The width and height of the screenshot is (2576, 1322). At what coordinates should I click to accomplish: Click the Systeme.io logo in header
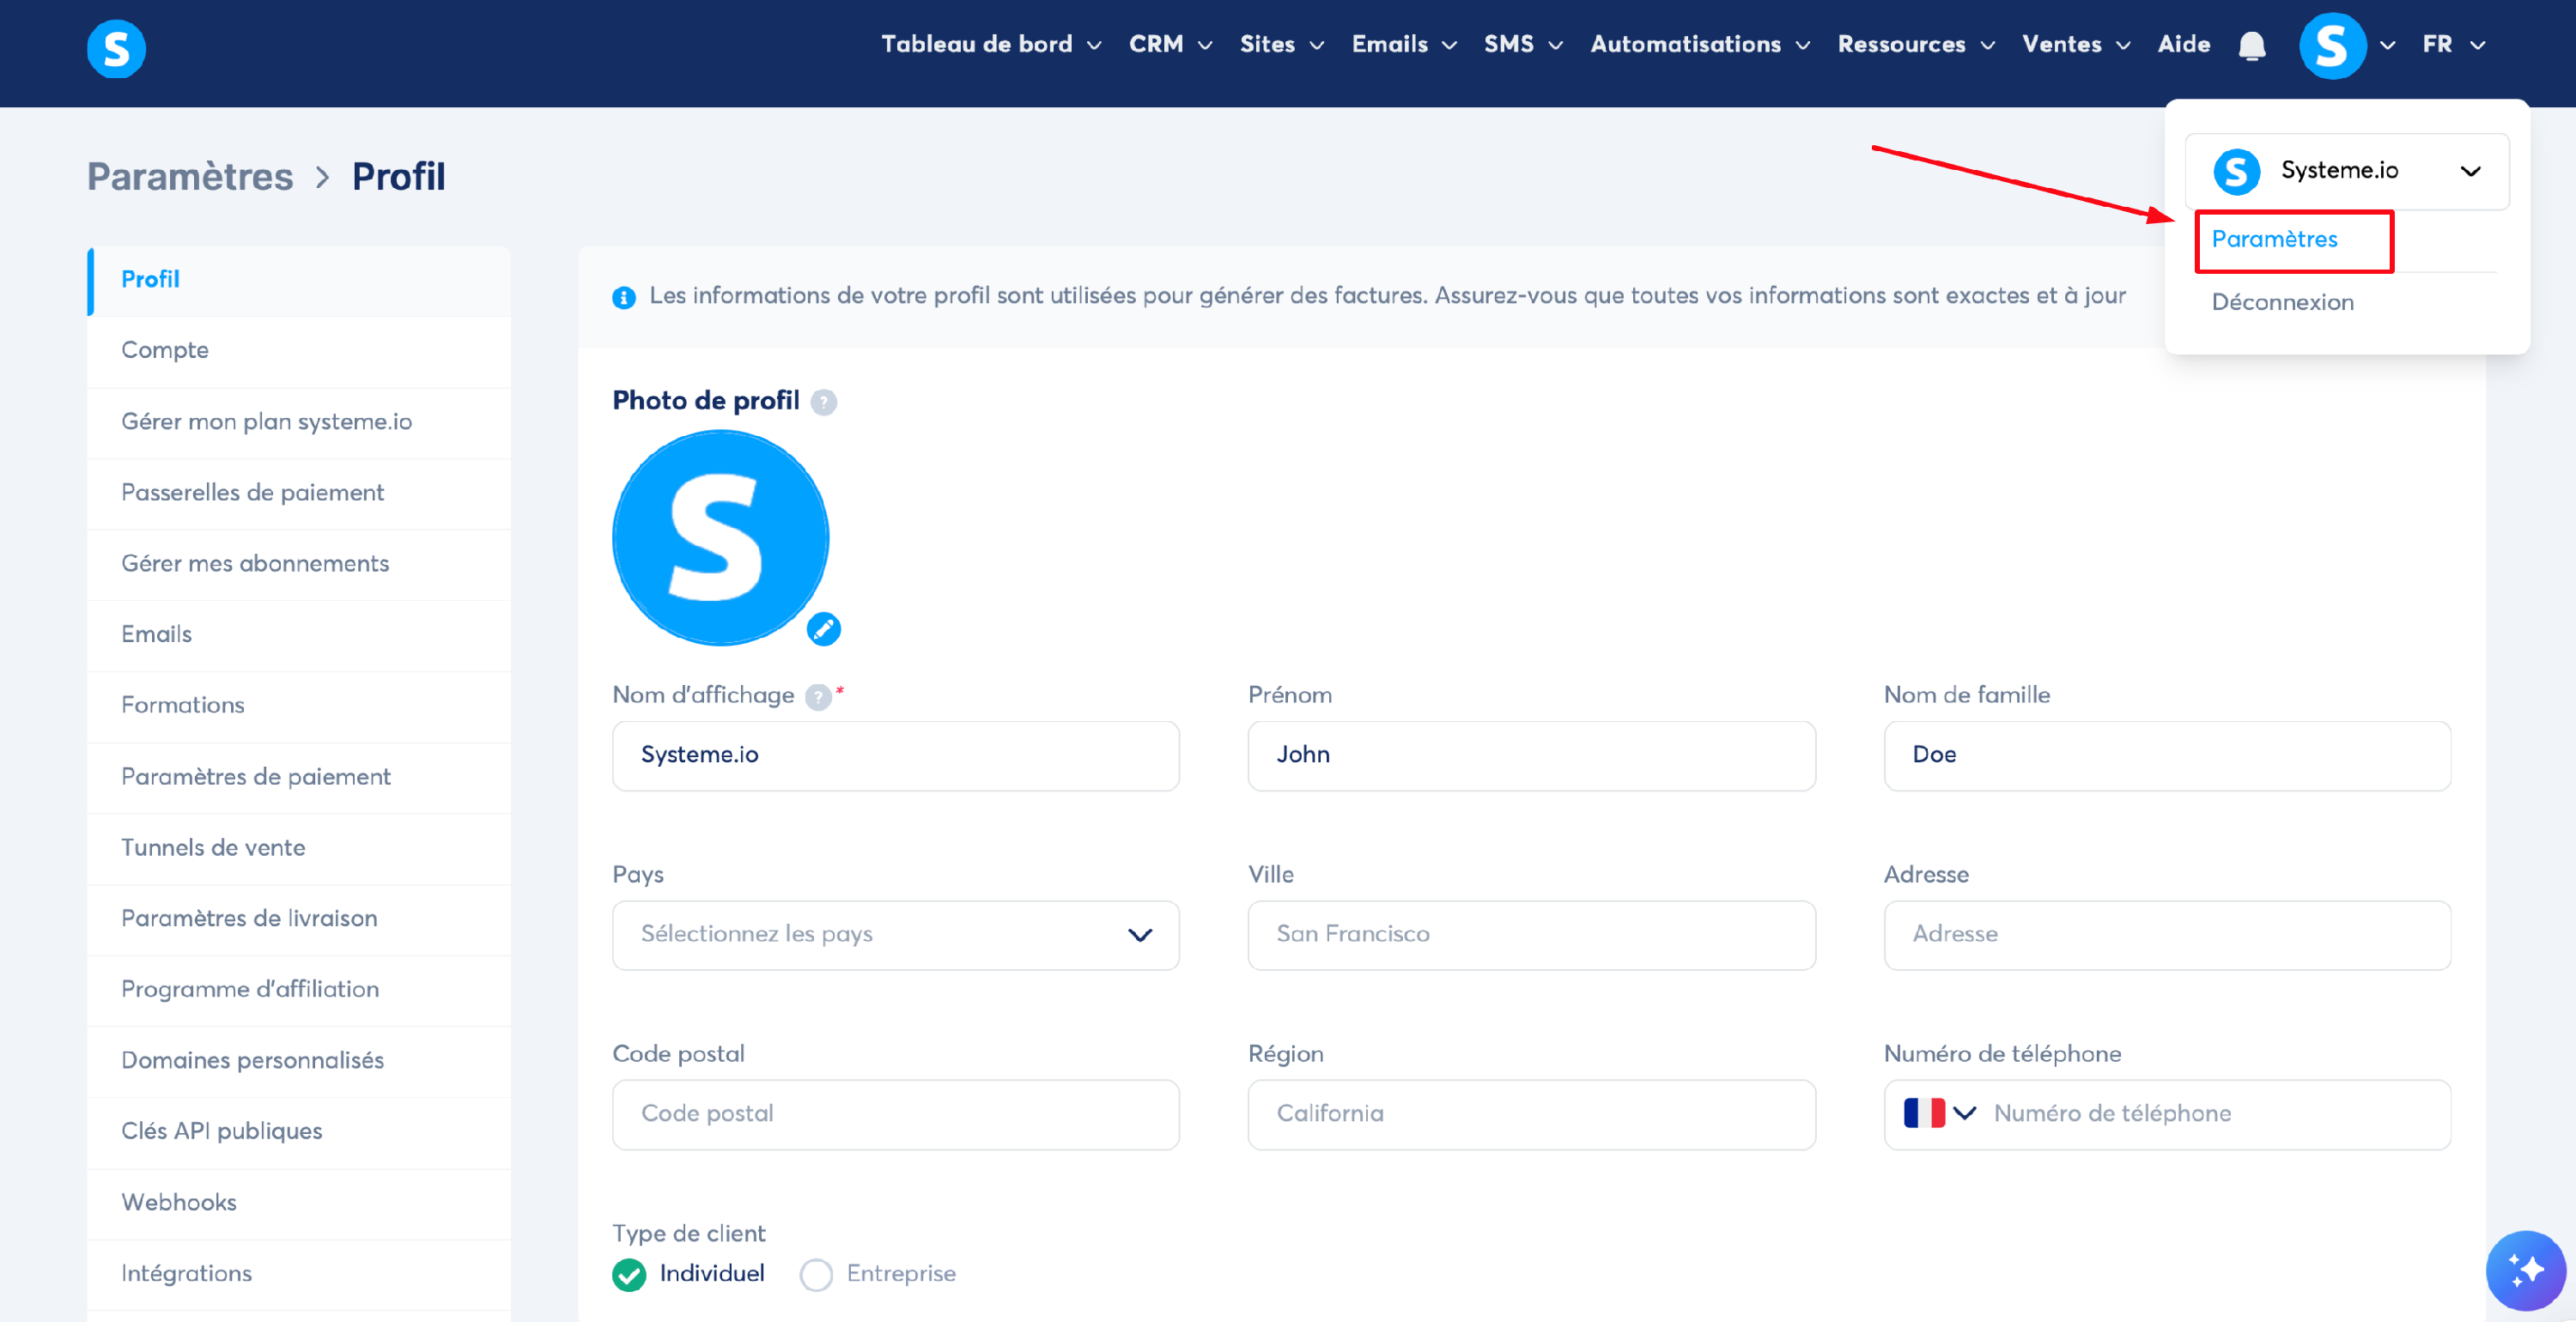[x=116, y=48]
